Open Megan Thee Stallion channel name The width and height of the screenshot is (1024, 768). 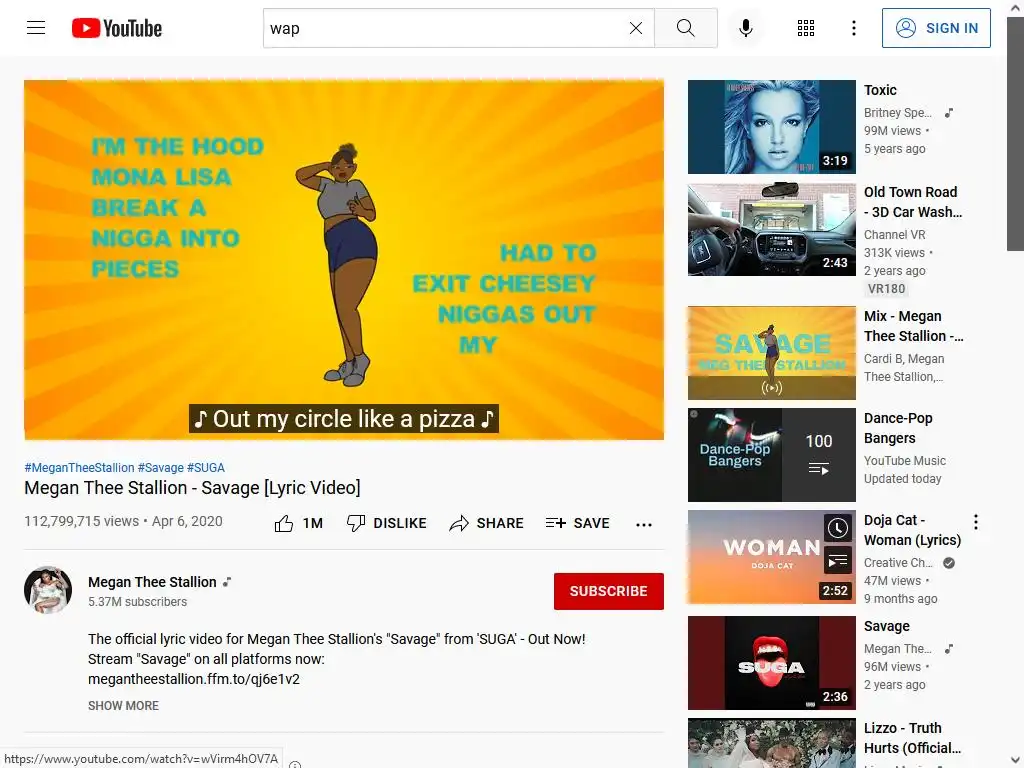point(152,582)
